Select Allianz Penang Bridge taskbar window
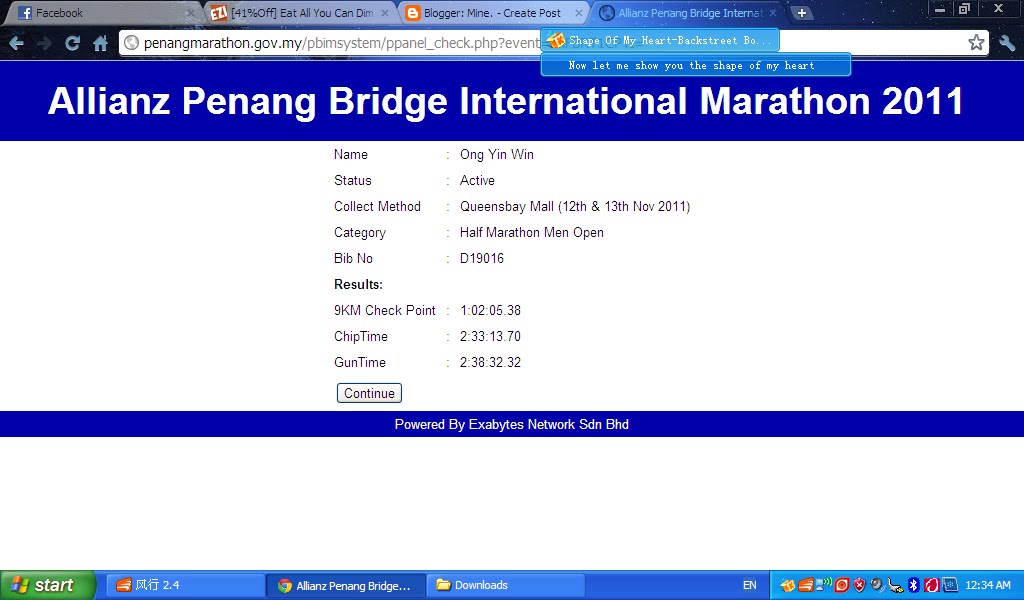The width and height of the screenshot is (1024, 600). [x=346, y=585]
